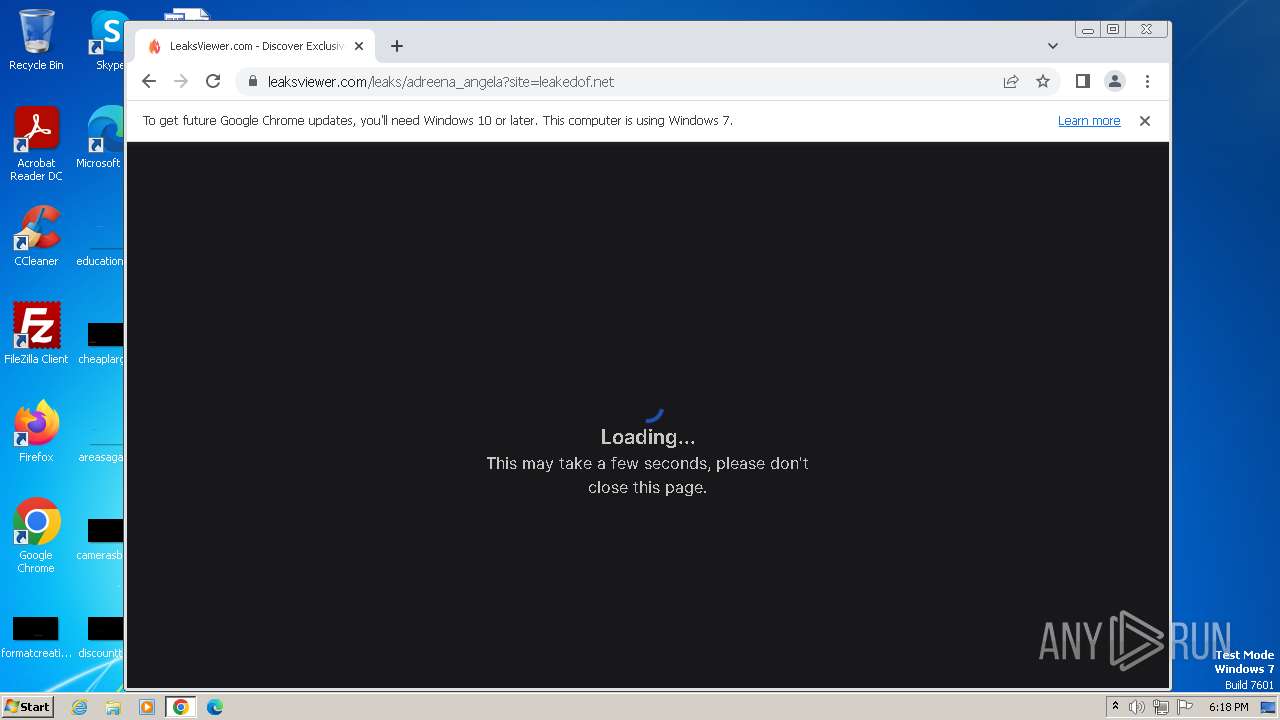Show hidden system tray icons
This screenshot has width=1280, height=720.
(x=1115, y=707)
